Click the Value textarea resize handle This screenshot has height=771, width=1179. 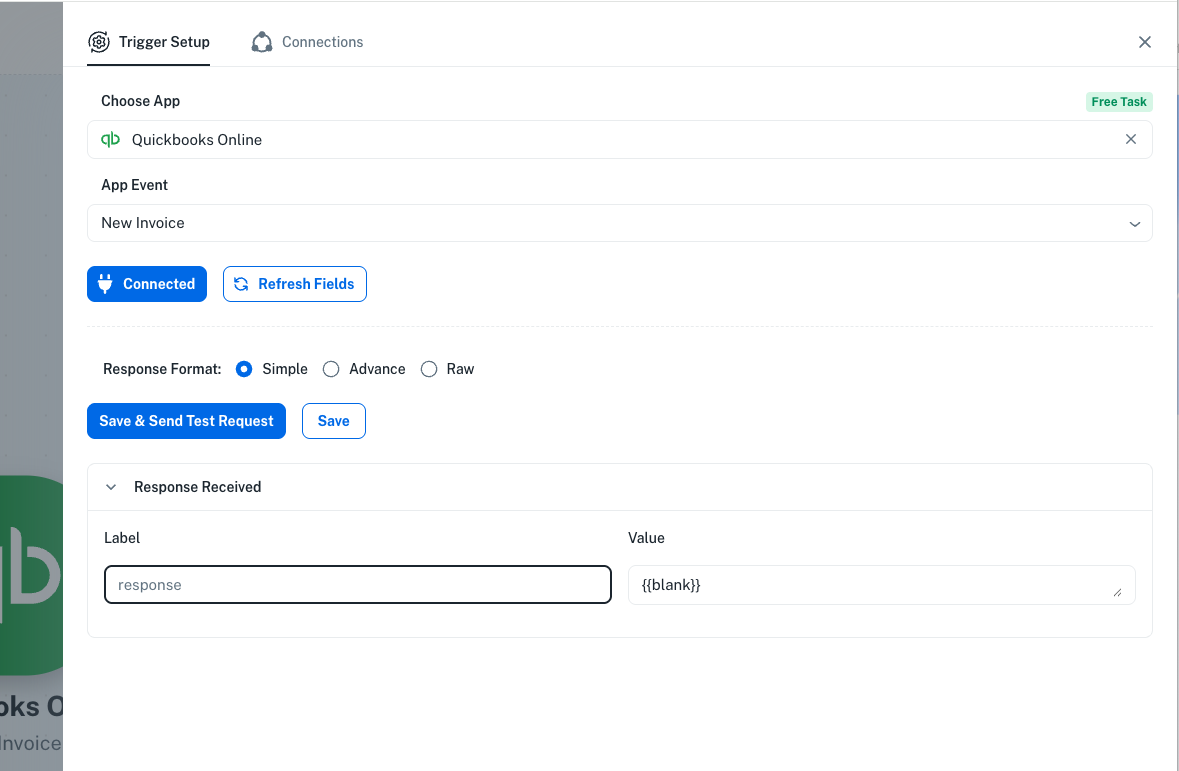tap(1117, 592)
